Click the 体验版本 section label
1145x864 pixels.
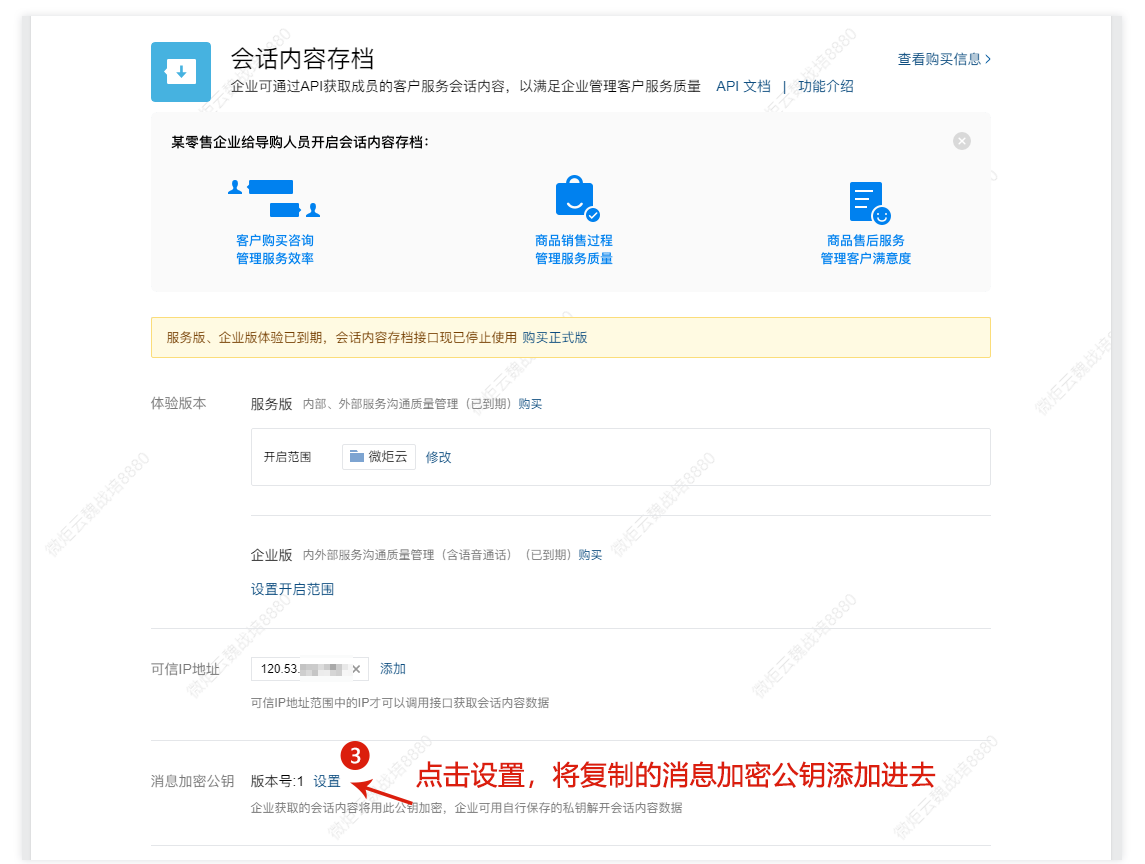[x=179, y=404]
